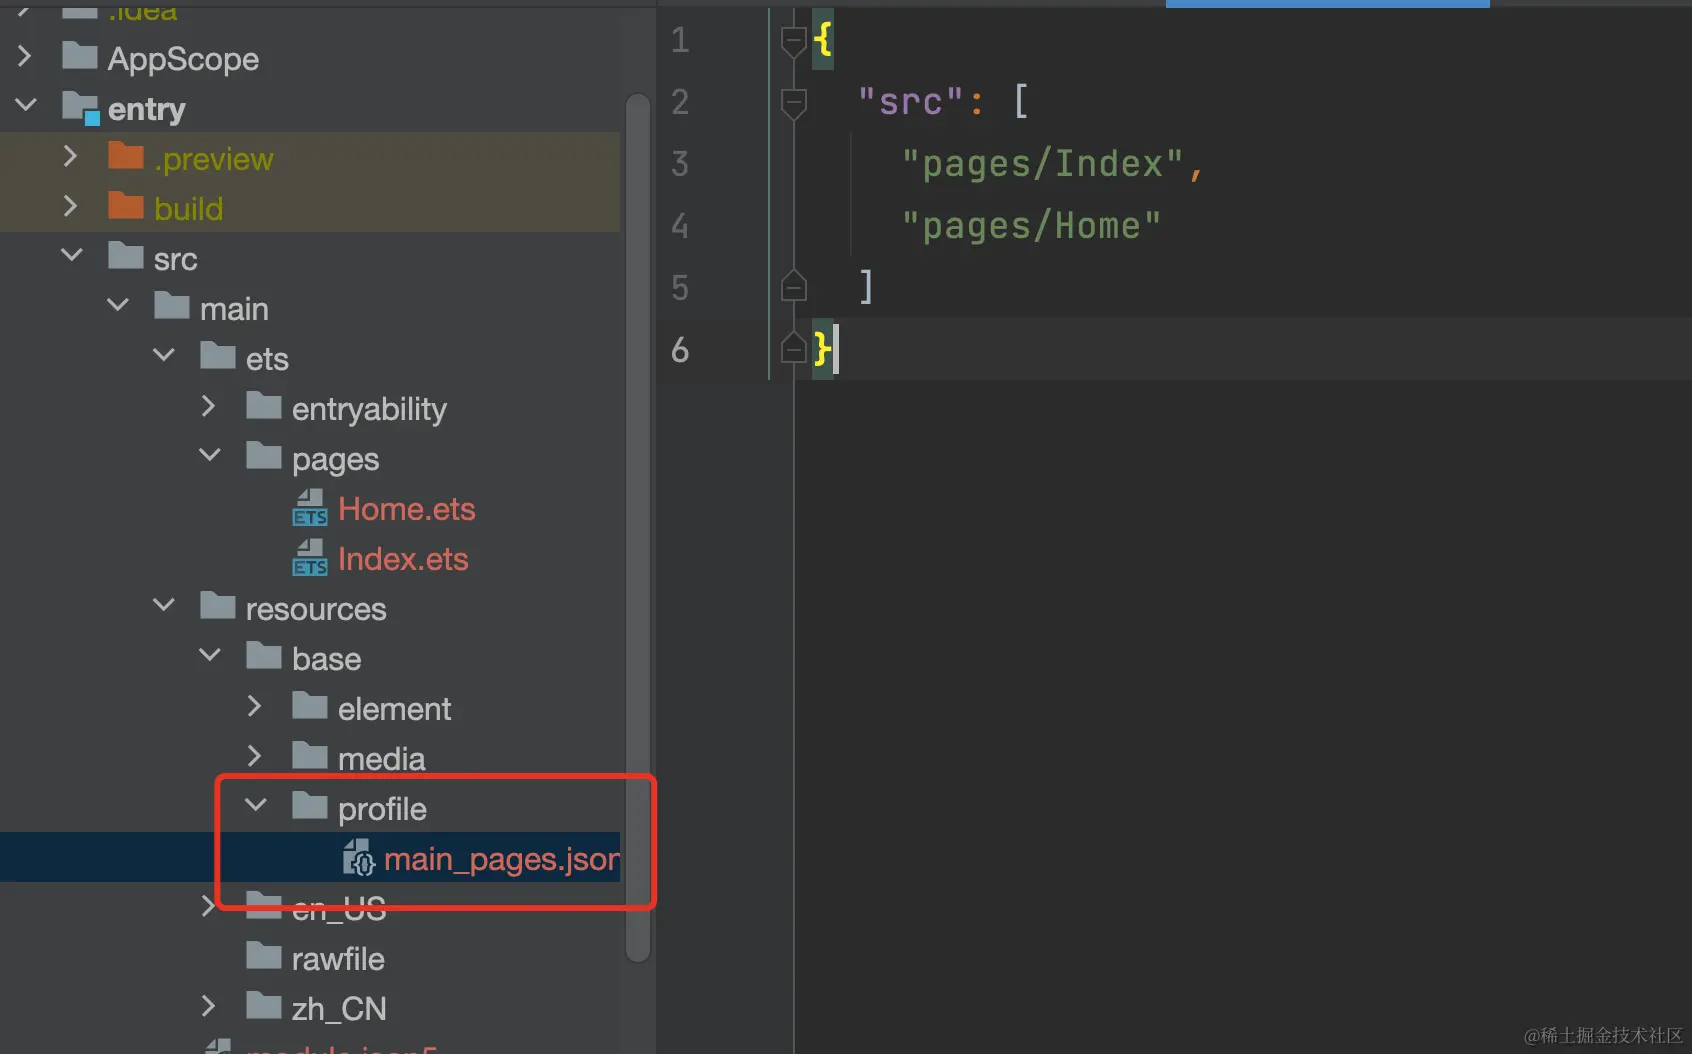Screen dimensions: 1692x1054
Task: Fold the src array at line 2
Action: click(793, 103)
